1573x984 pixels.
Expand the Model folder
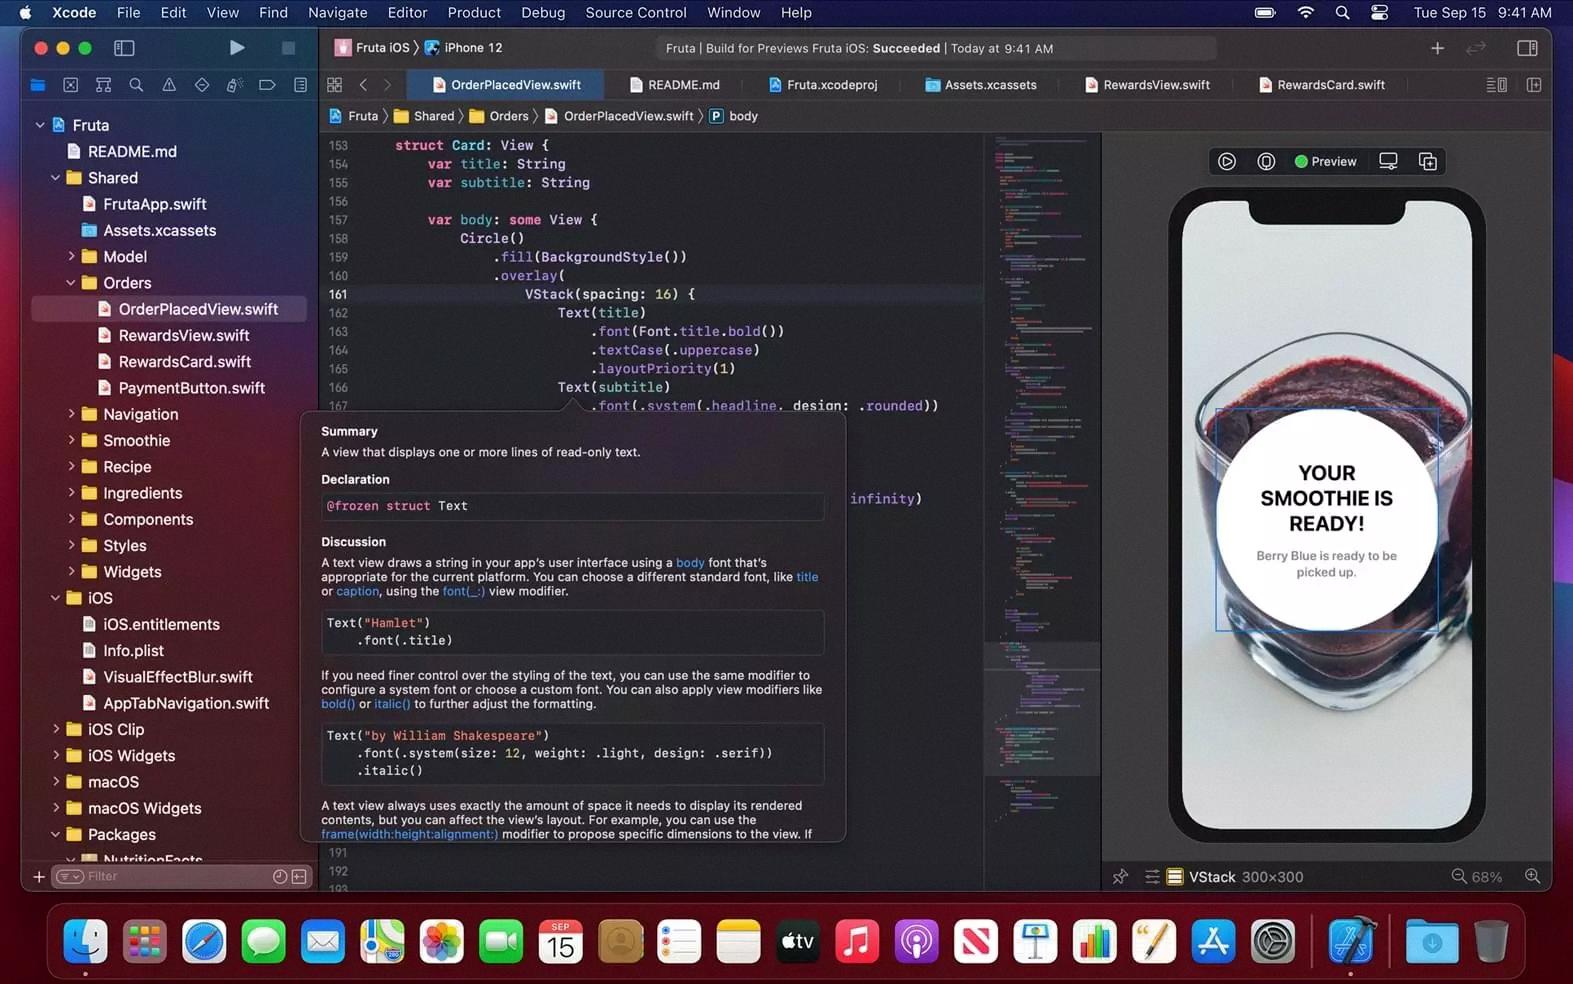point(71,257)
